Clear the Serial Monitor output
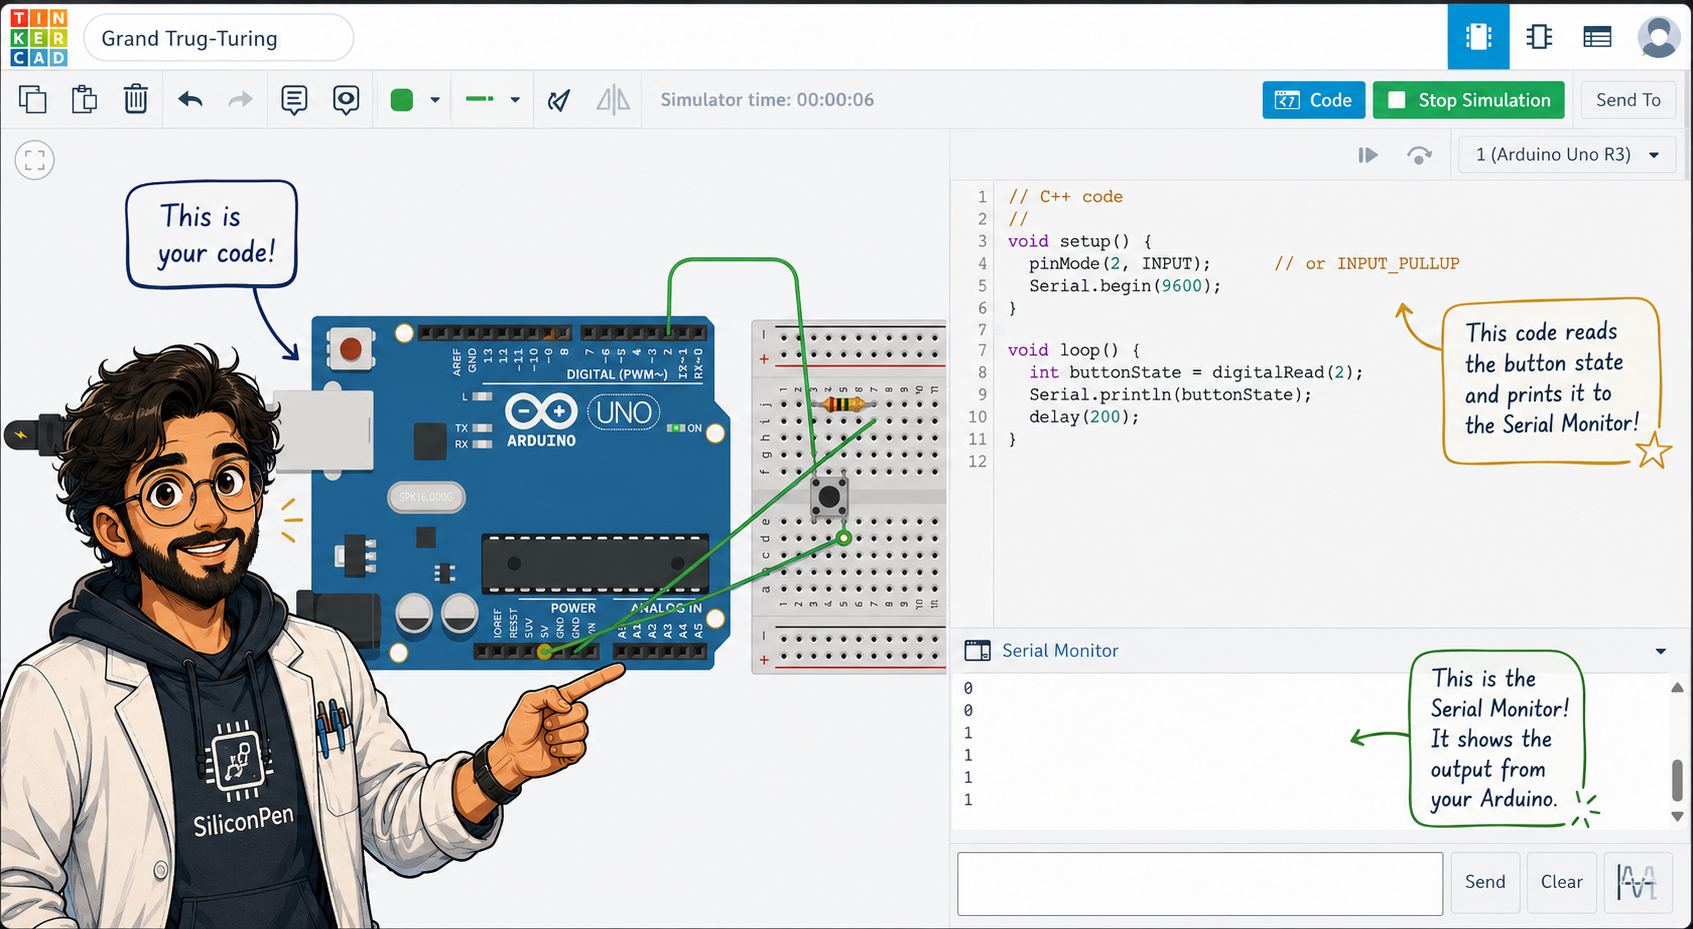 tap(1561, 882)
